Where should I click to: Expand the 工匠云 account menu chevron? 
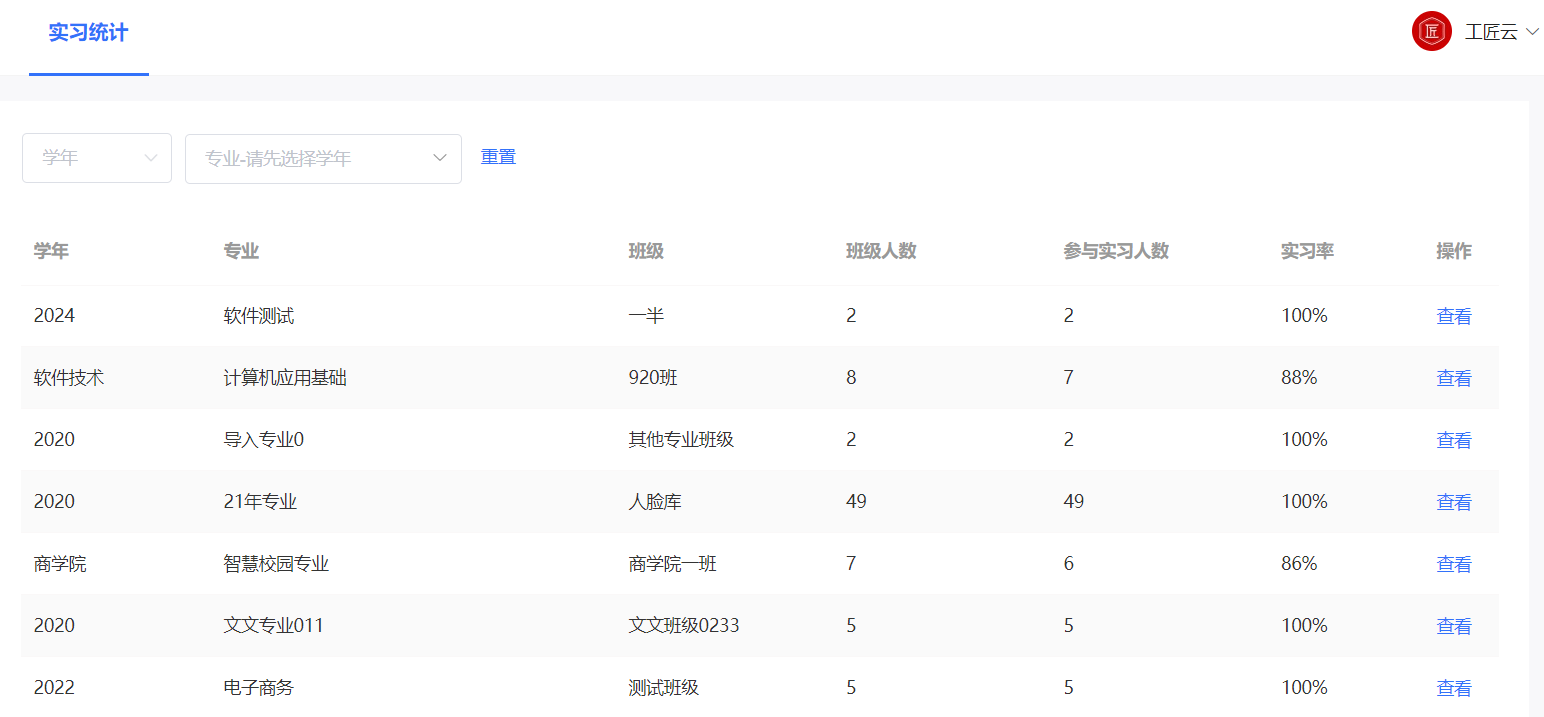pyautogui.click(x=1531, y=31)
